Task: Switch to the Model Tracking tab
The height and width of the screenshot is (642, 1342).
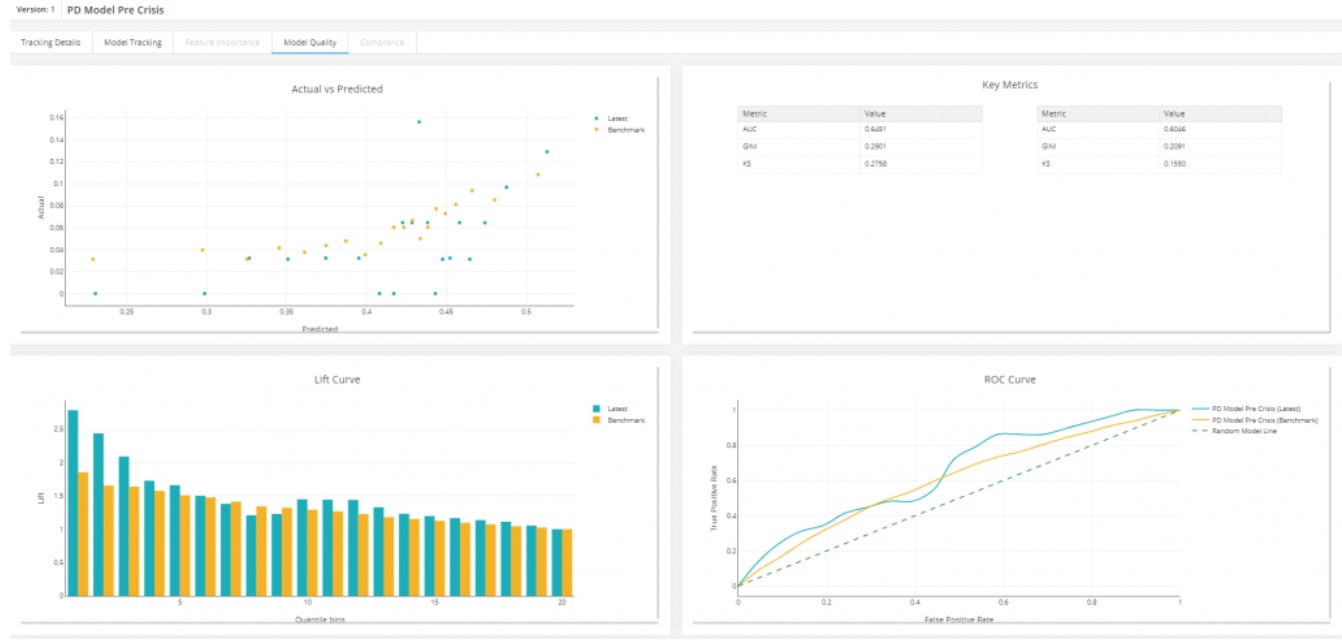Action: 132,43
